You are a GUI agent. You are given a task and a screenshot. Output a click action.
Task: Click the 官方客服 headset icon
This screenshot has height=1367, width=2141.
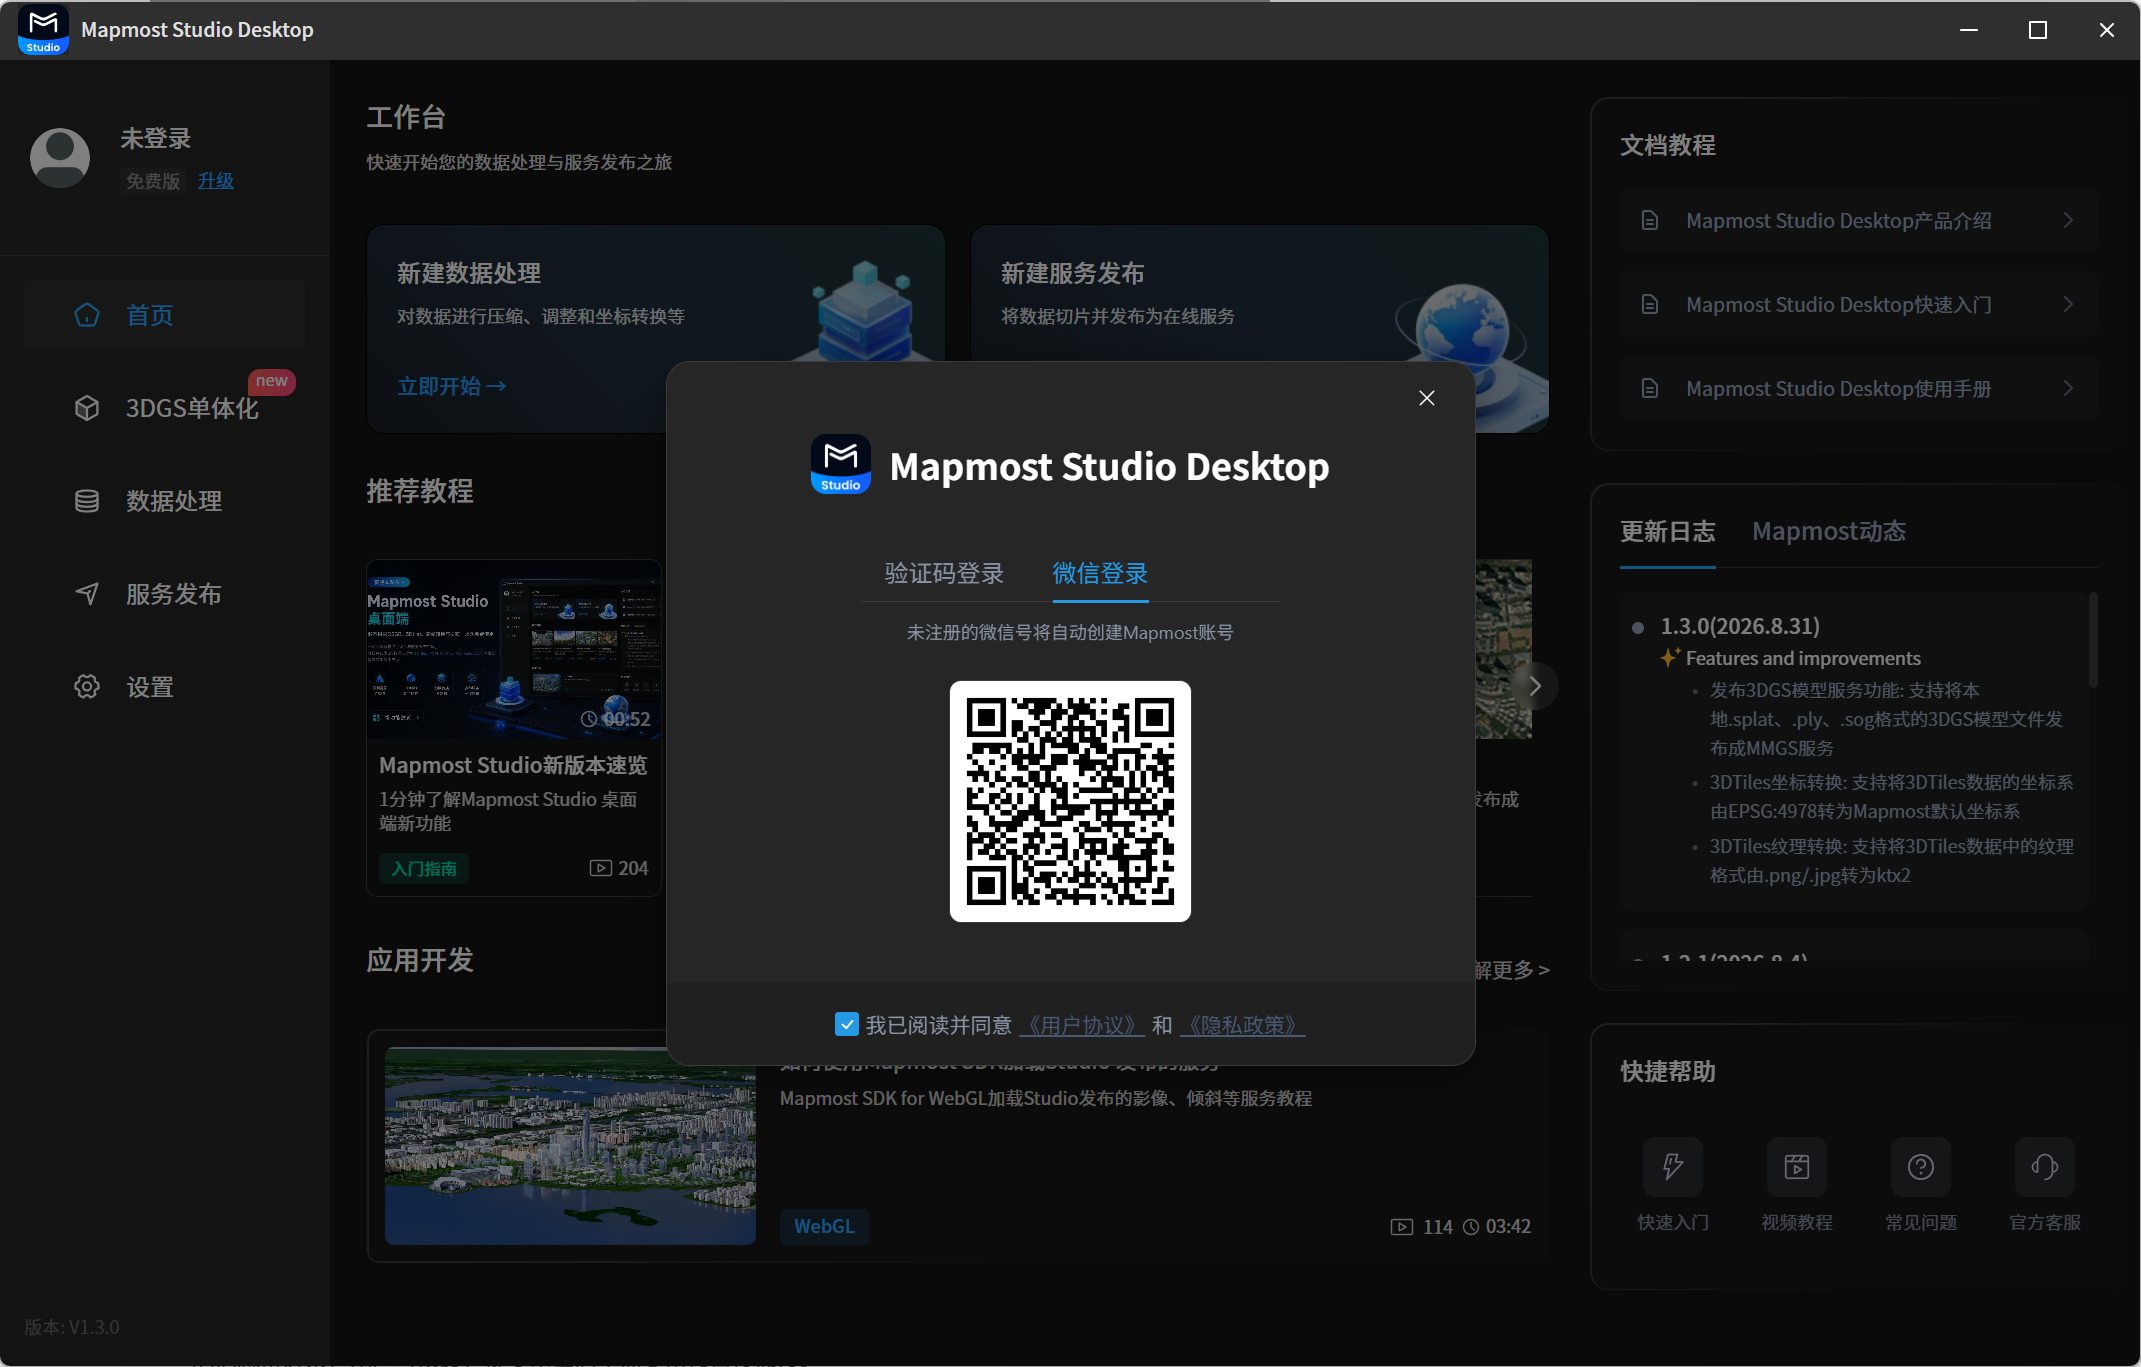click(x=2045, y=1167)
